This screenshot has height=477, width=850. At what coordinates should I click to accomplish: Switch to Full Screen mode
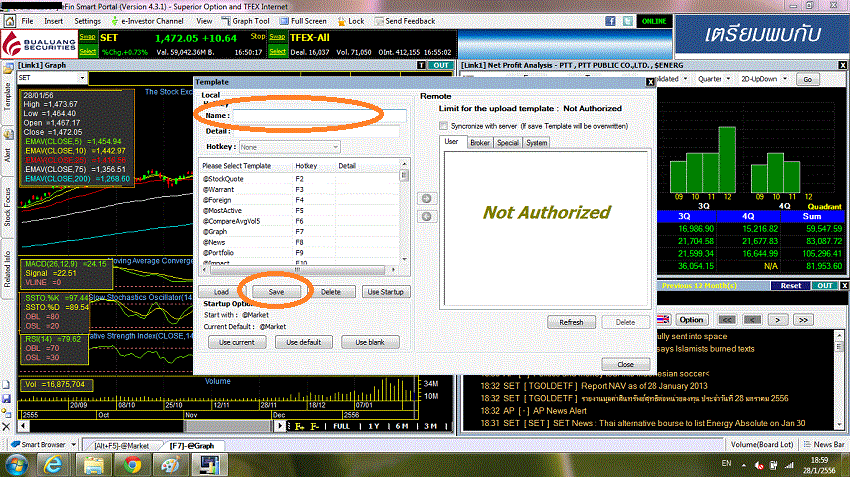pos(303,21)
